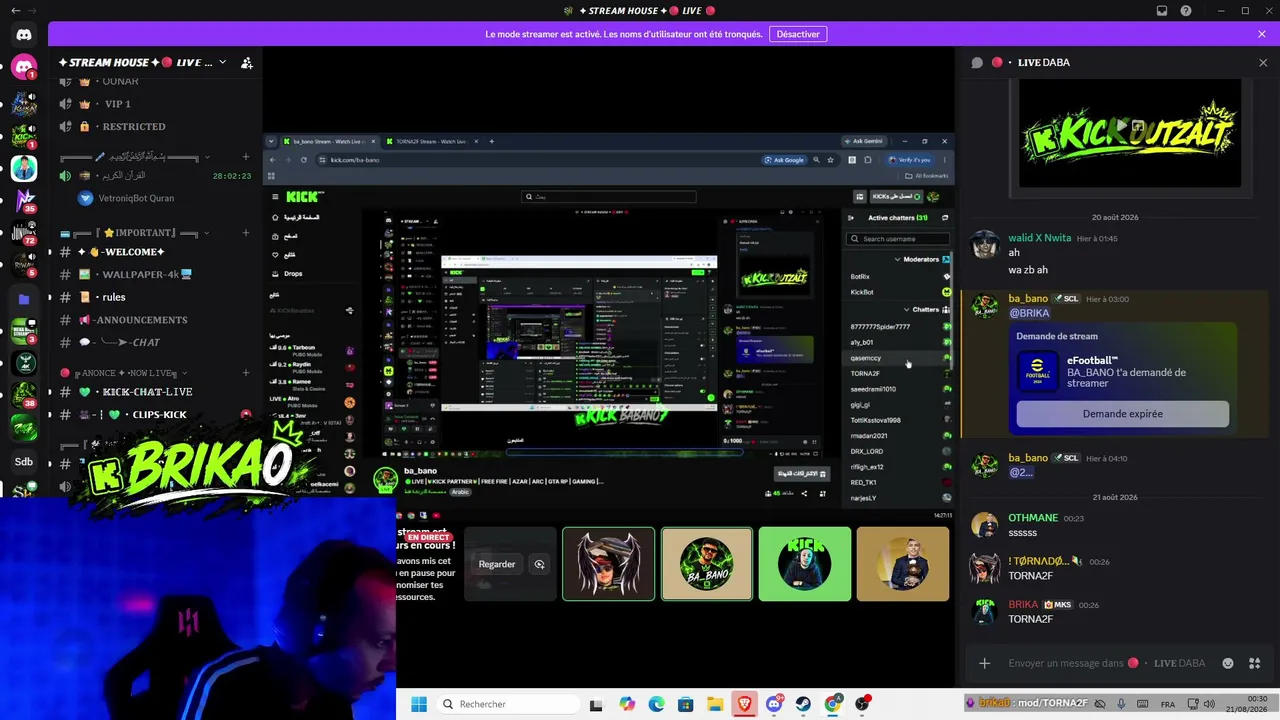
Task: Dismiss the streamer mode banner
Action: pyautogui.click(x=1262, y=34)
